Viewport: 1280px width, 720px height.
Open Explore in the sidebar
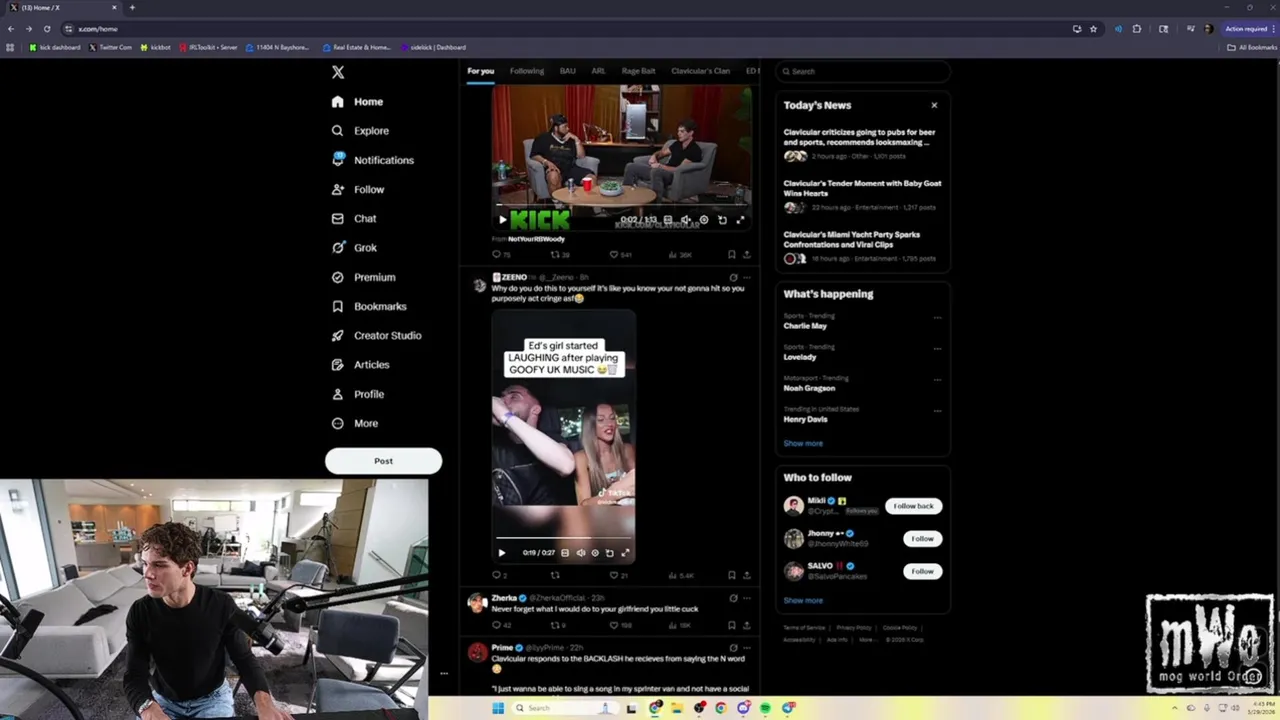360,131
